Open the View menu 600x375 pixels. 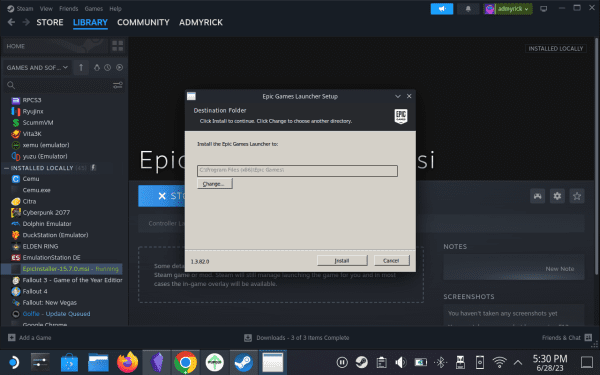(x=46, y=8)
